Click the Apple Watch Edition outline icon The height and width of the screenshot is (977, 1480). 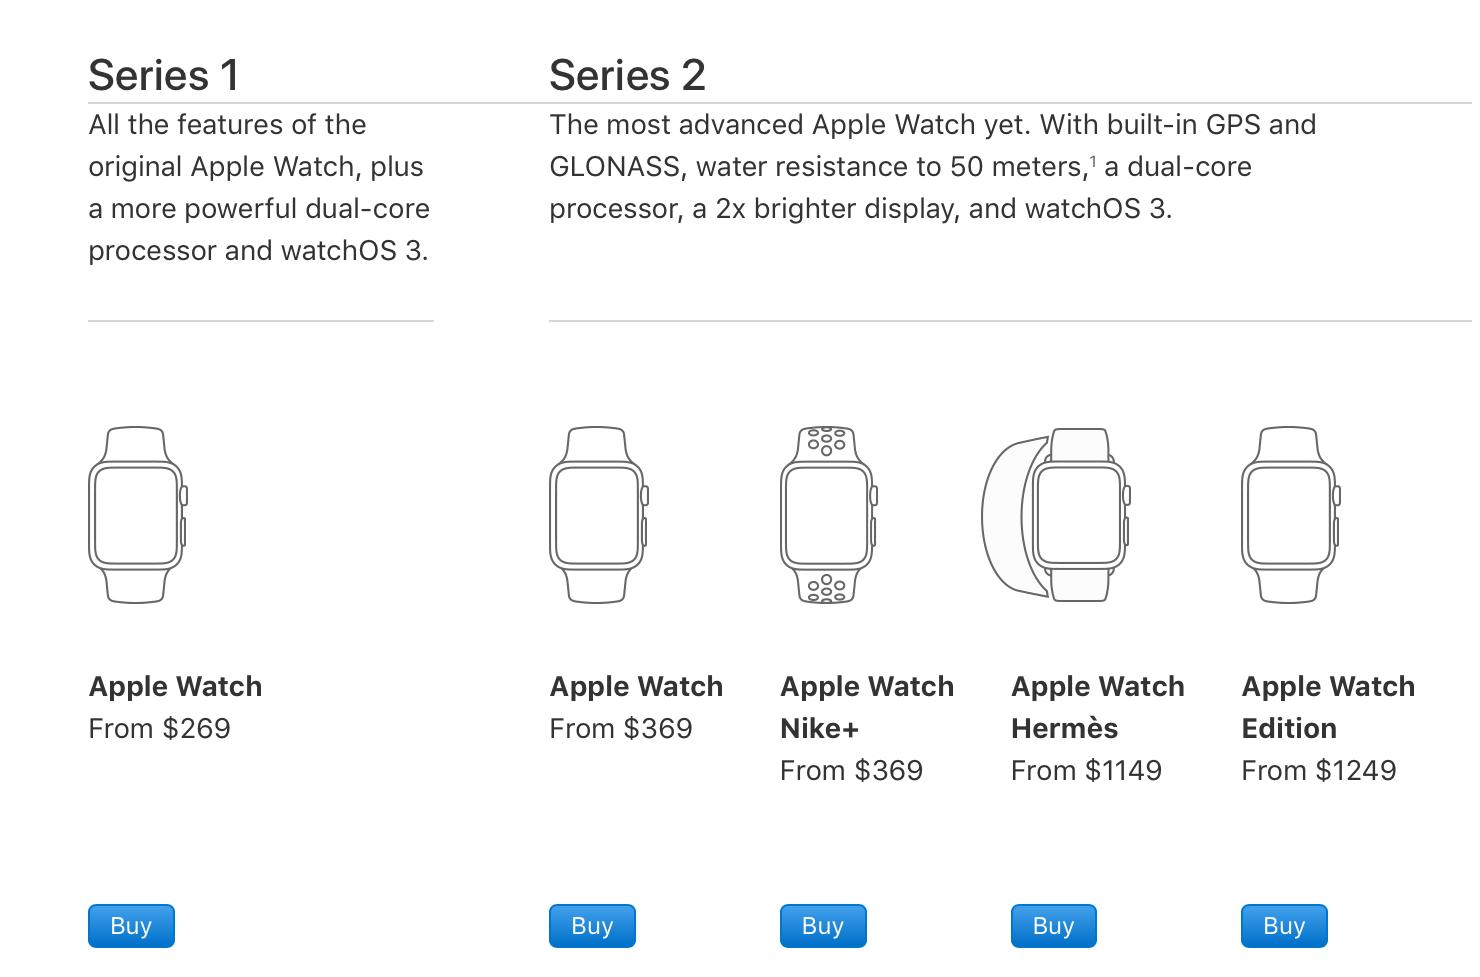[1289, 515]
